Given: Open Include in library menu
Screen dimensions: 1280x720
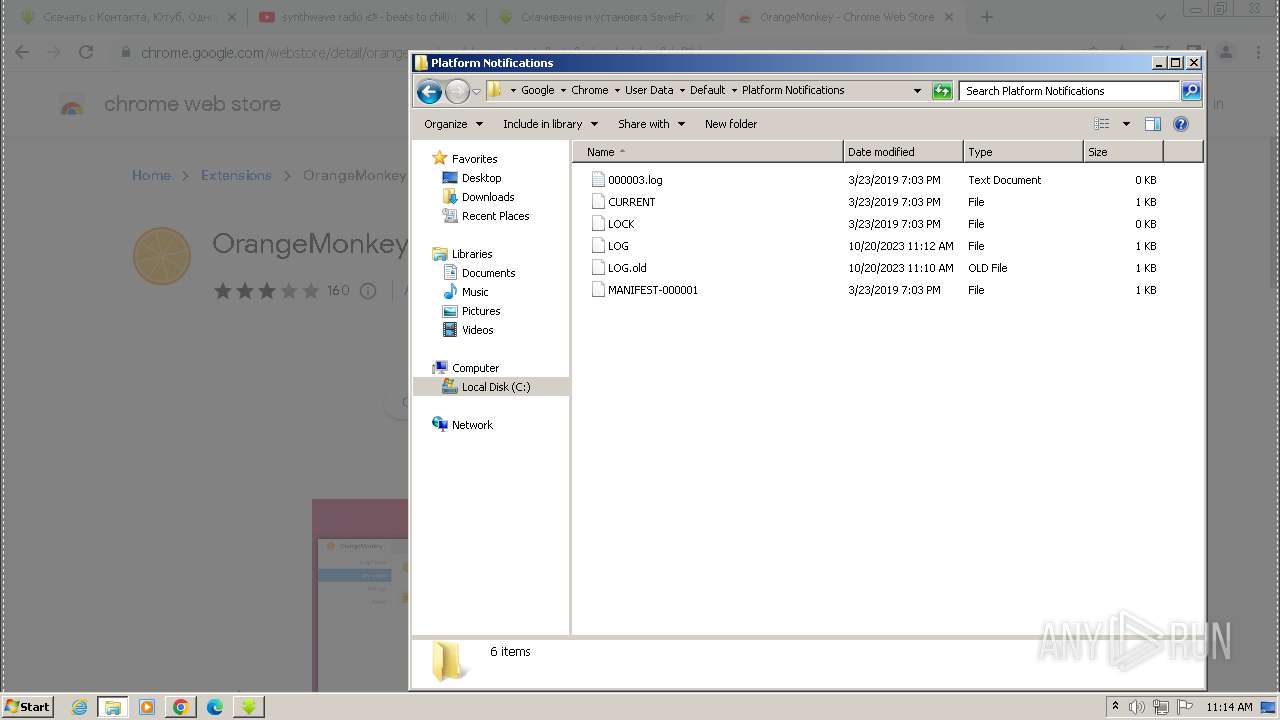Looking at the screenshot, I should pyautogui.click(x=550, y=124).
